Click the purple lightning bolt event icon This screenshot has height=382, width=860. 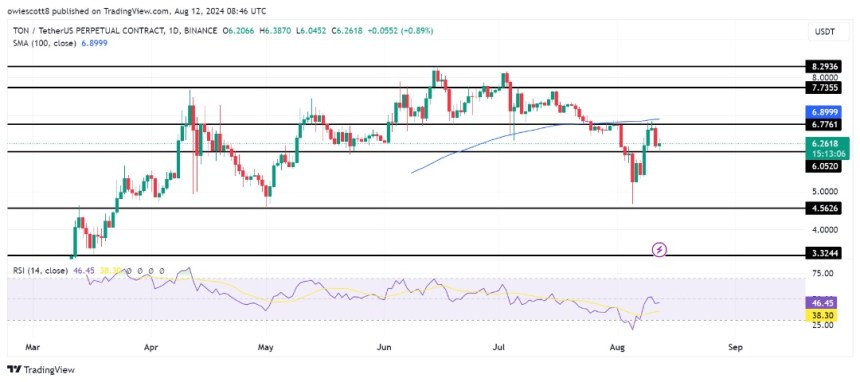pyautogui.click(x=660, y=250)
